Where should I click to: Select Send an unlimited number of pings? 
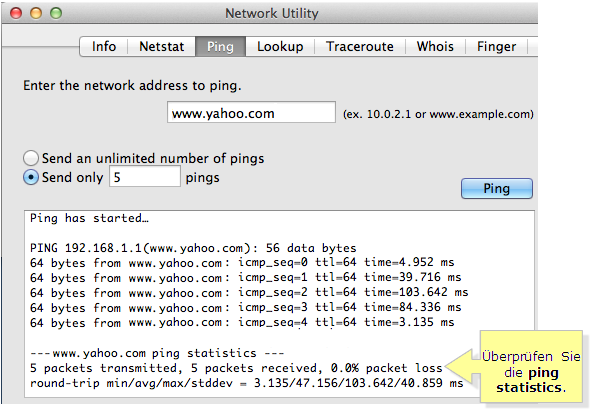31,158
